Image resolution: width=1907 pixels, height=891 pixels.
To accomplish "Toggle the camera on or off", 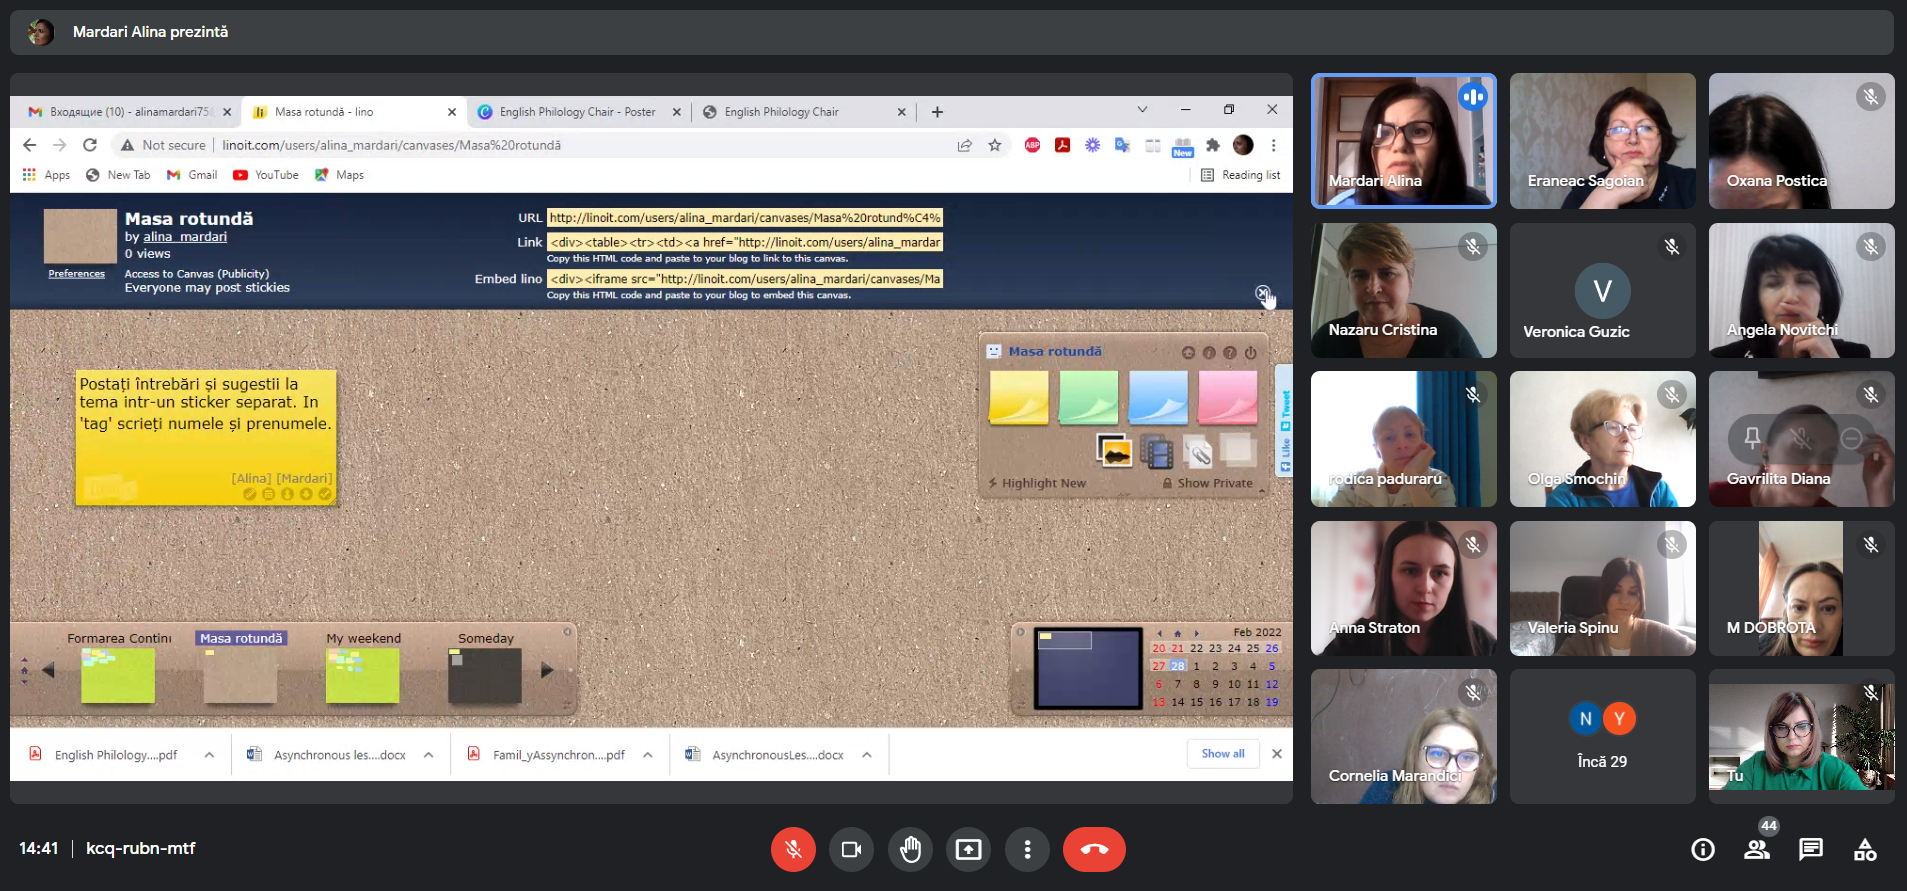I will [x=851, y=849].
